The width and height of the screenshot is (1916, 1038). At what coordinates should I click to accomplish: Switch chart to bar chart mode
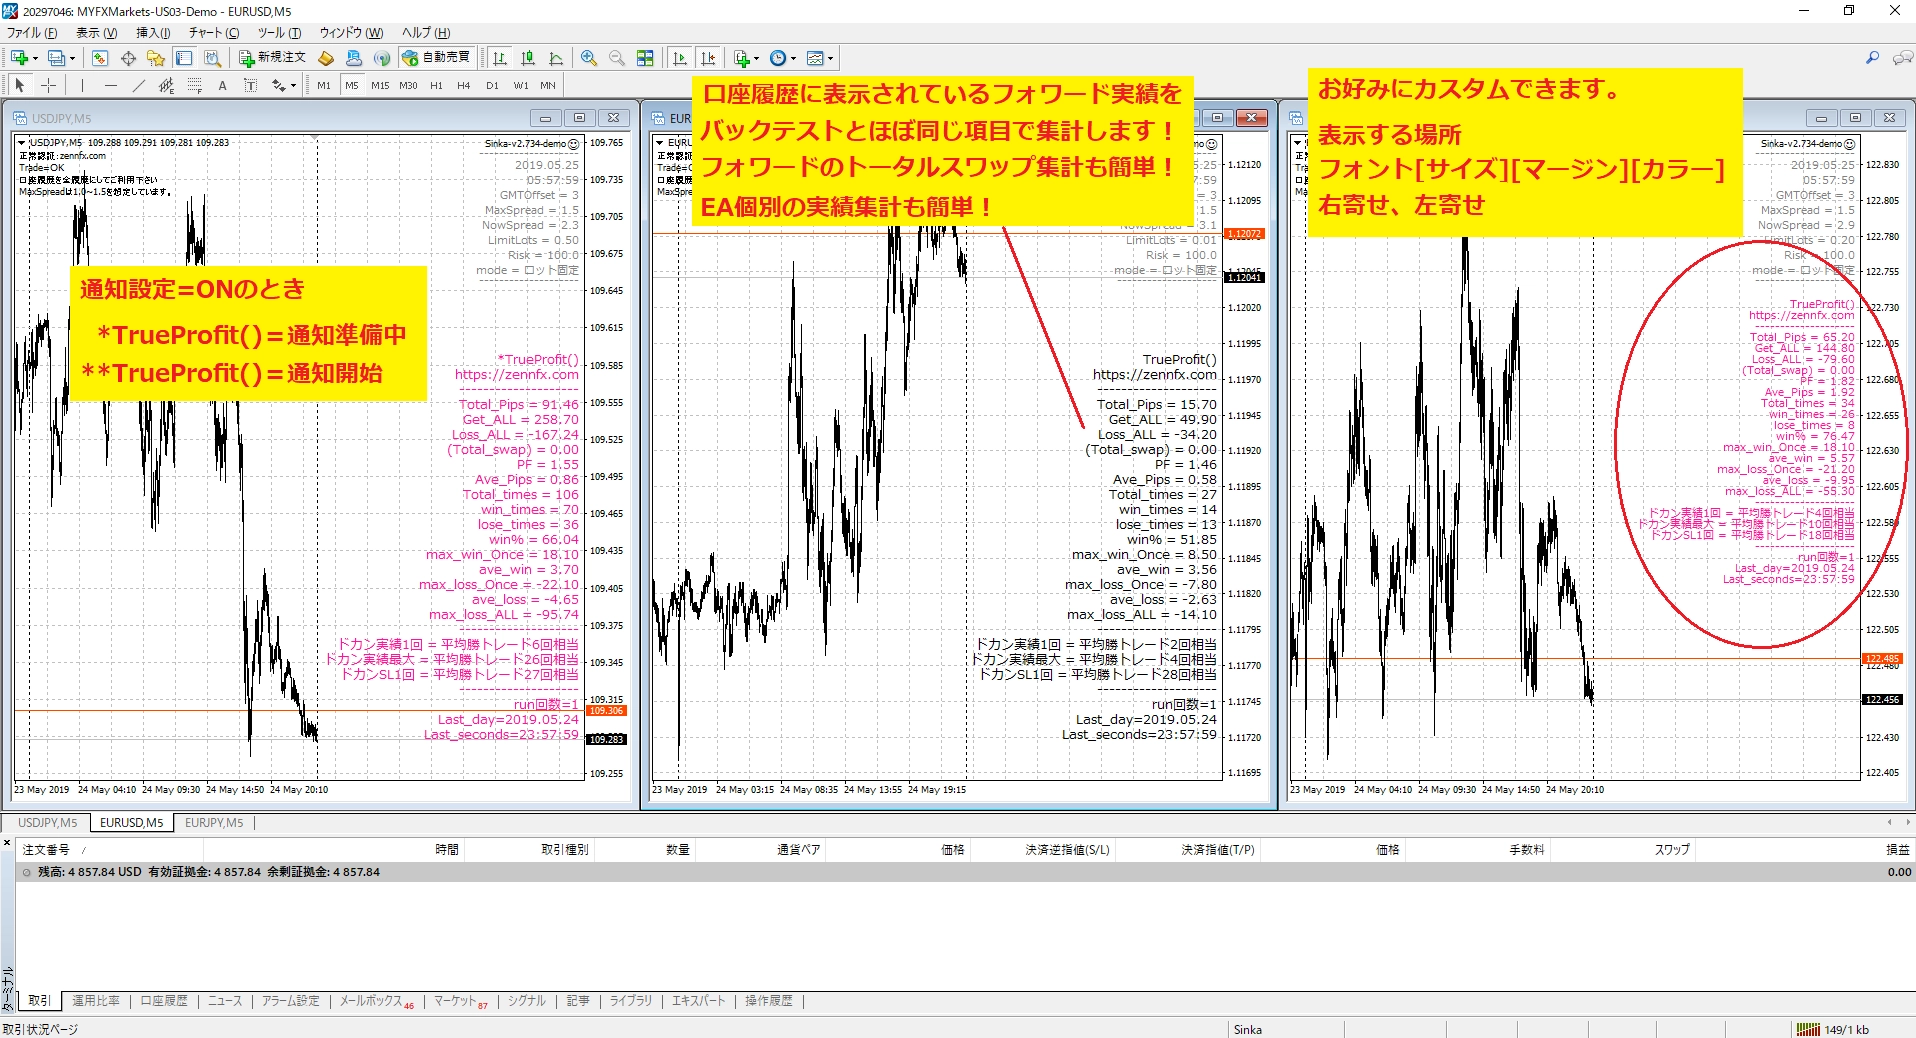point(500,58)
